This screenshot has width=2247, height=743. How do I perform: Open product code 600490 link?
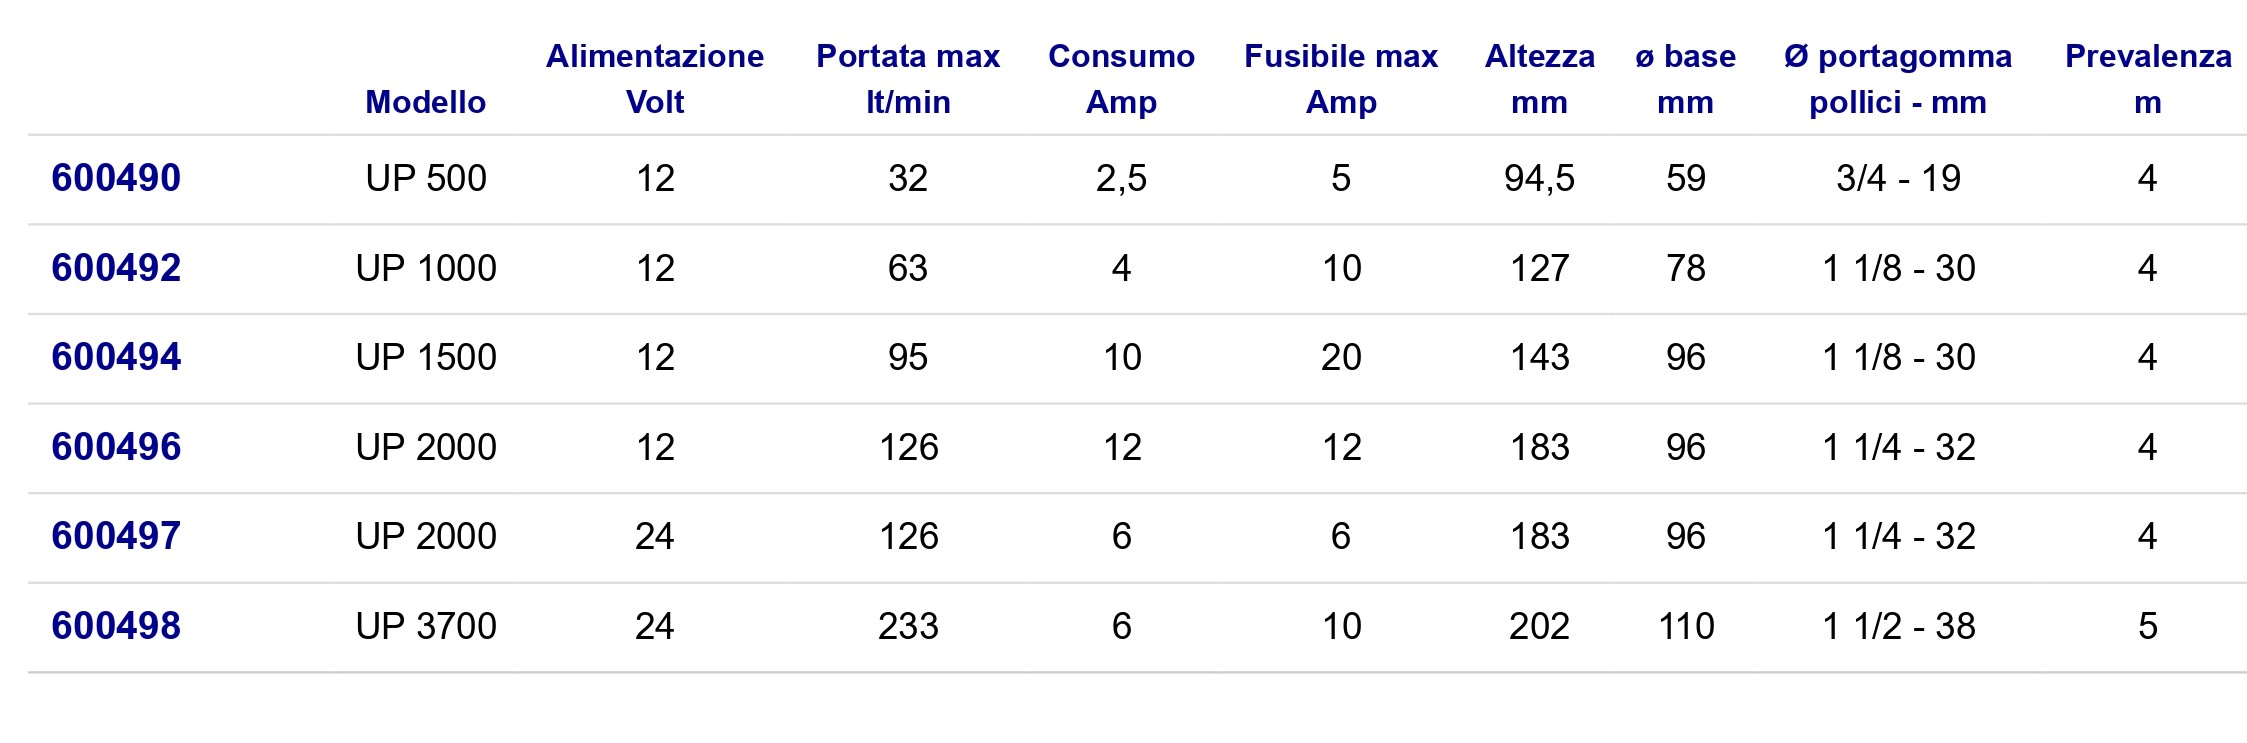click(x=116, y=178)
